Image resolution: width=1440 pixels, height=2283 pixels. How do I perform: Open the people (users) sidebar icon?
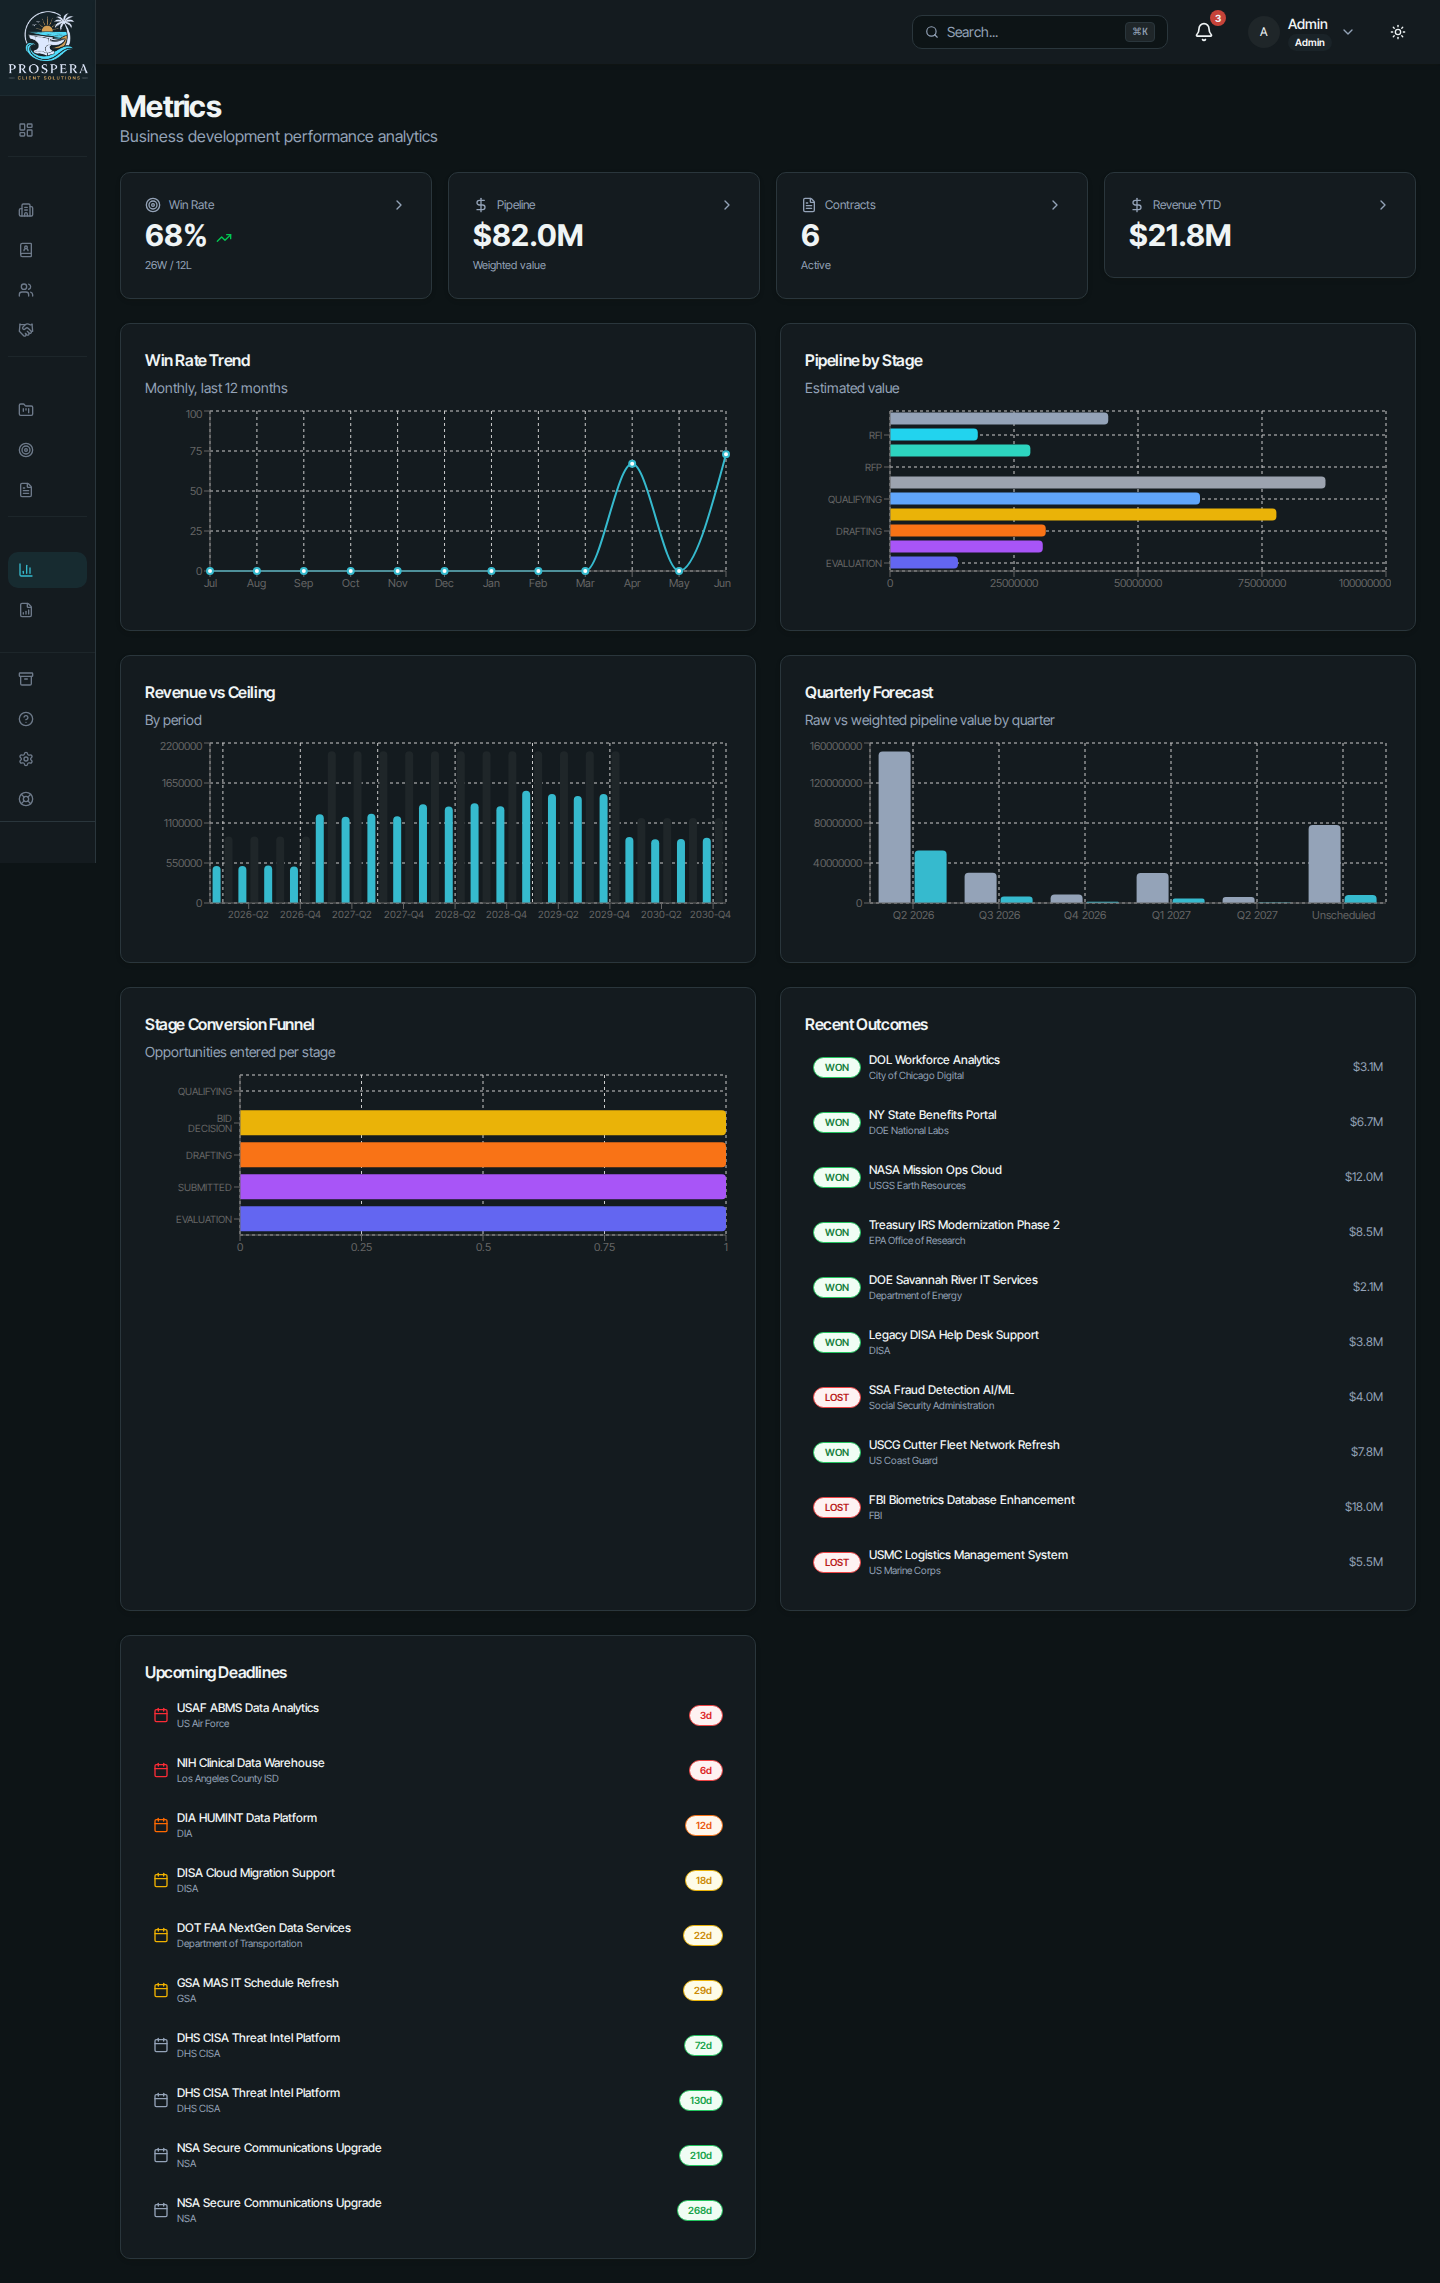(x=26, y=290)
